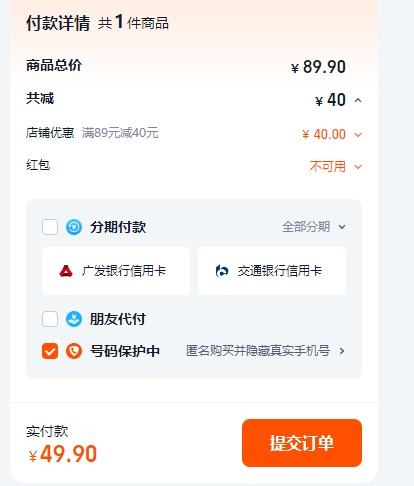Image resolution: width=414 pixels, height=486 pixels.
Task: Enable the 分期付款 checkbox
Action: point(50,227)
